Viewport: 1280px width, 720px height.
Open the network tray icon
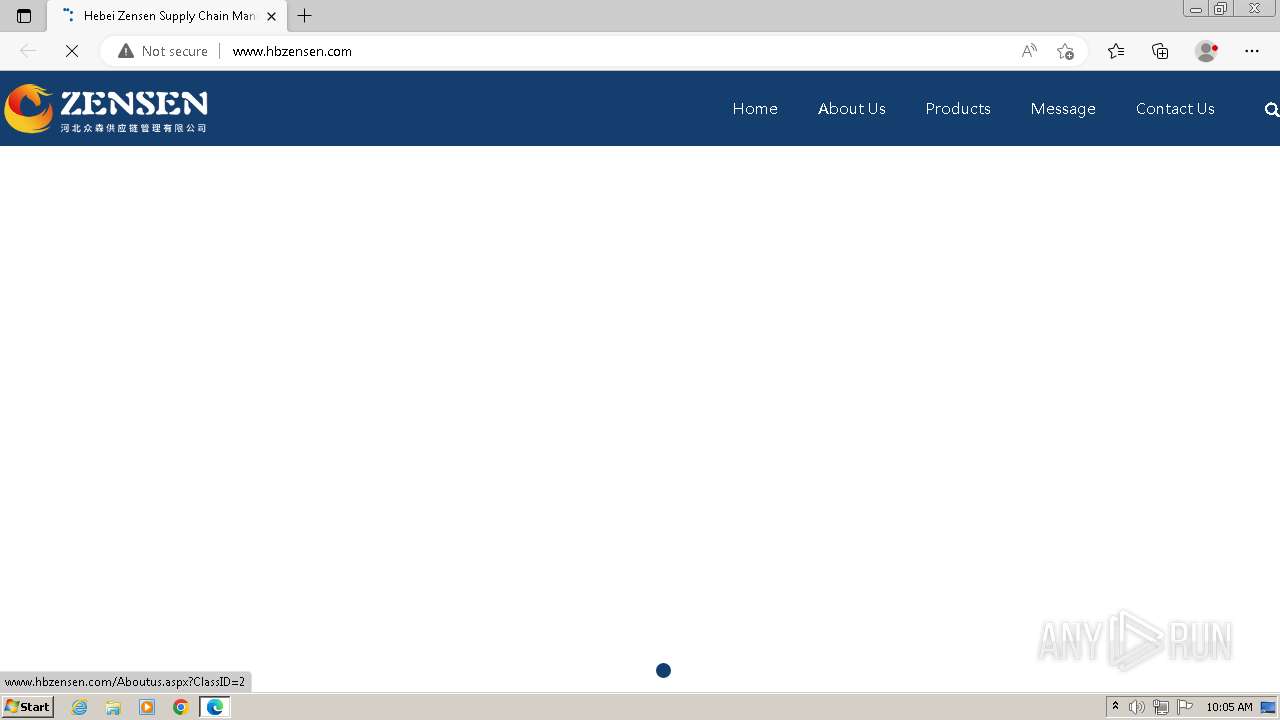click(1161, 707)
